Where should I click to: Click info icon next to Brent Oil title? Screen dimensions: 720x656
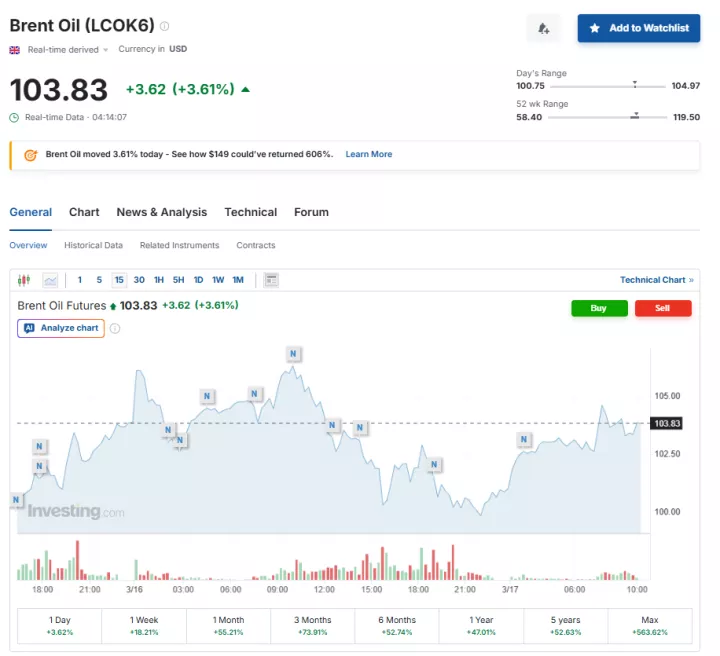coord(165,27)
